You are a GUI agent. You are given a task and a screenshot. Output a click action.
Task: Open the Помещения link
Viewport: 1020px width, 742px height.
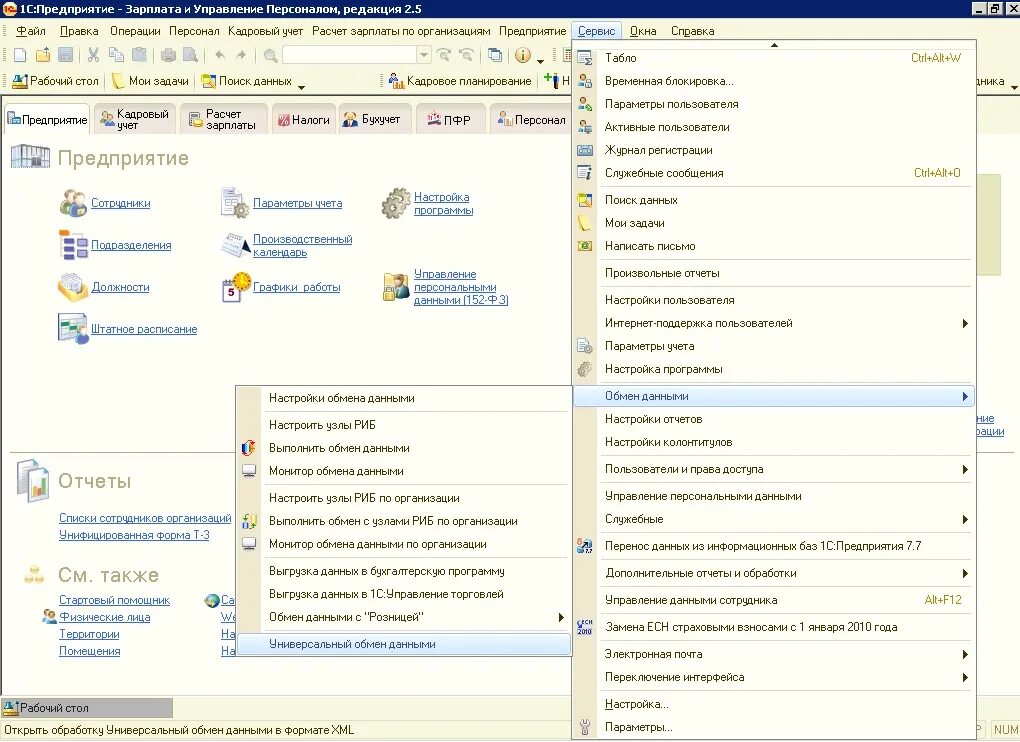pos(90,650)
